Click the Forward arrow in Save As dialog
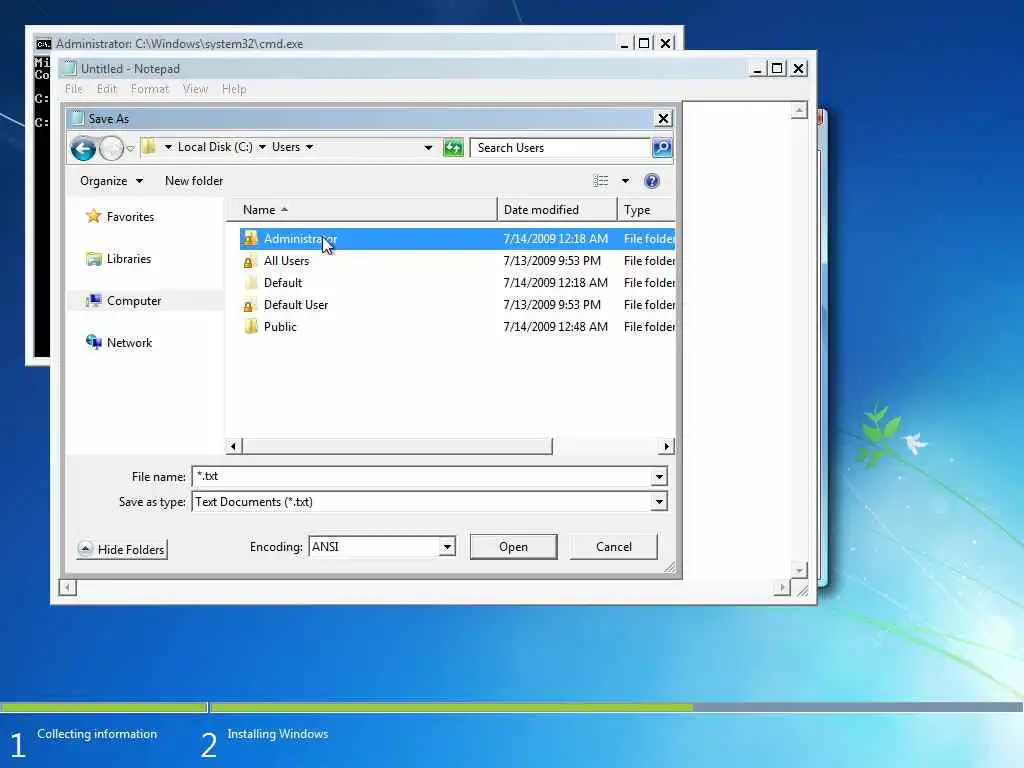 (x=111, y=149)
